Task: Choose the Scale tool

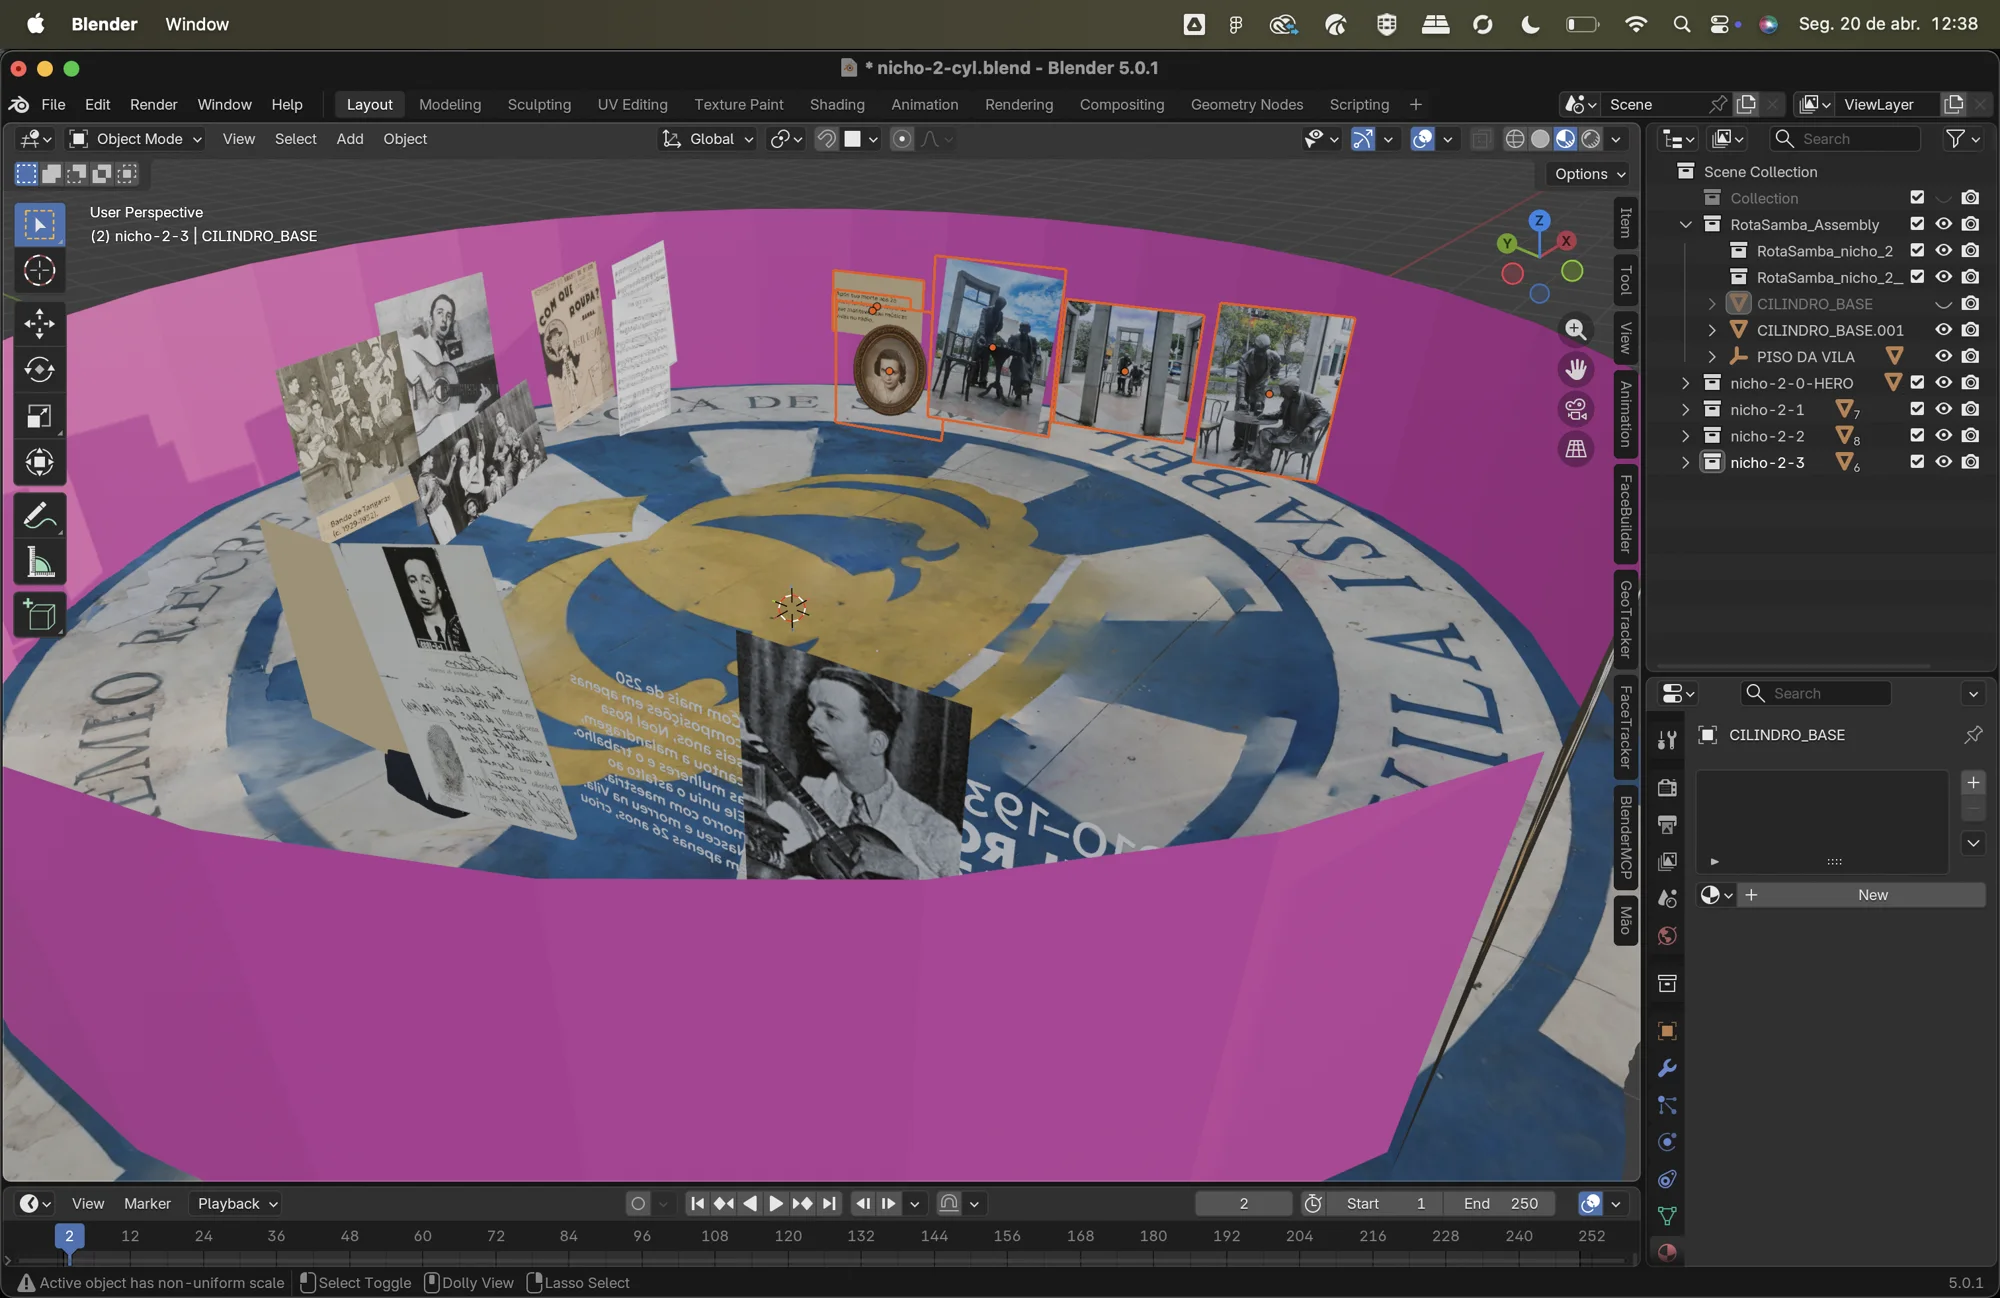Action: pyautogui.click(x=40, y=416)
